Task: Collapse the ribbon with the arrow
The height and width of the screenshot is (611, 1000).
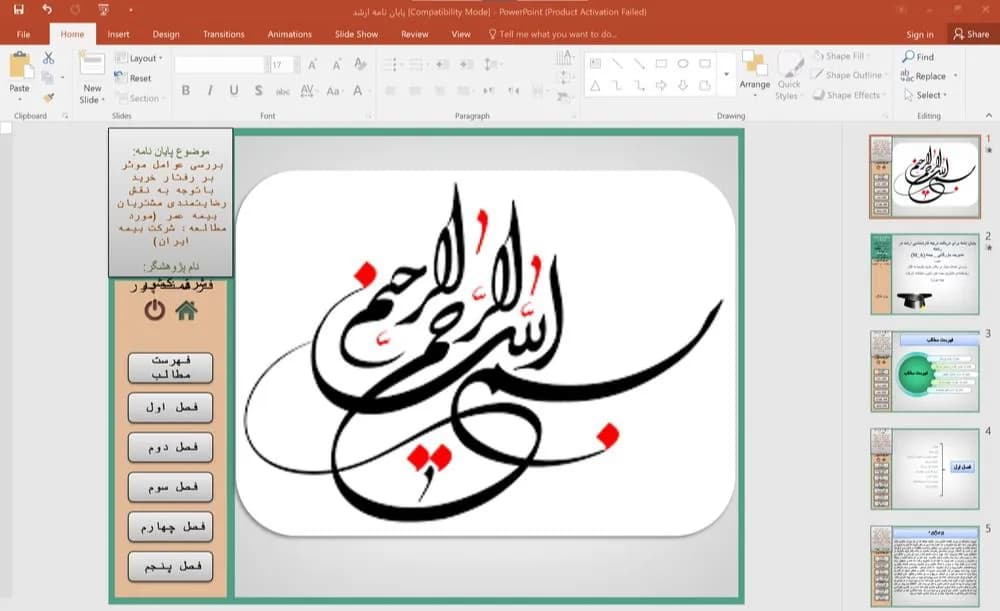Action: [989, 115]
